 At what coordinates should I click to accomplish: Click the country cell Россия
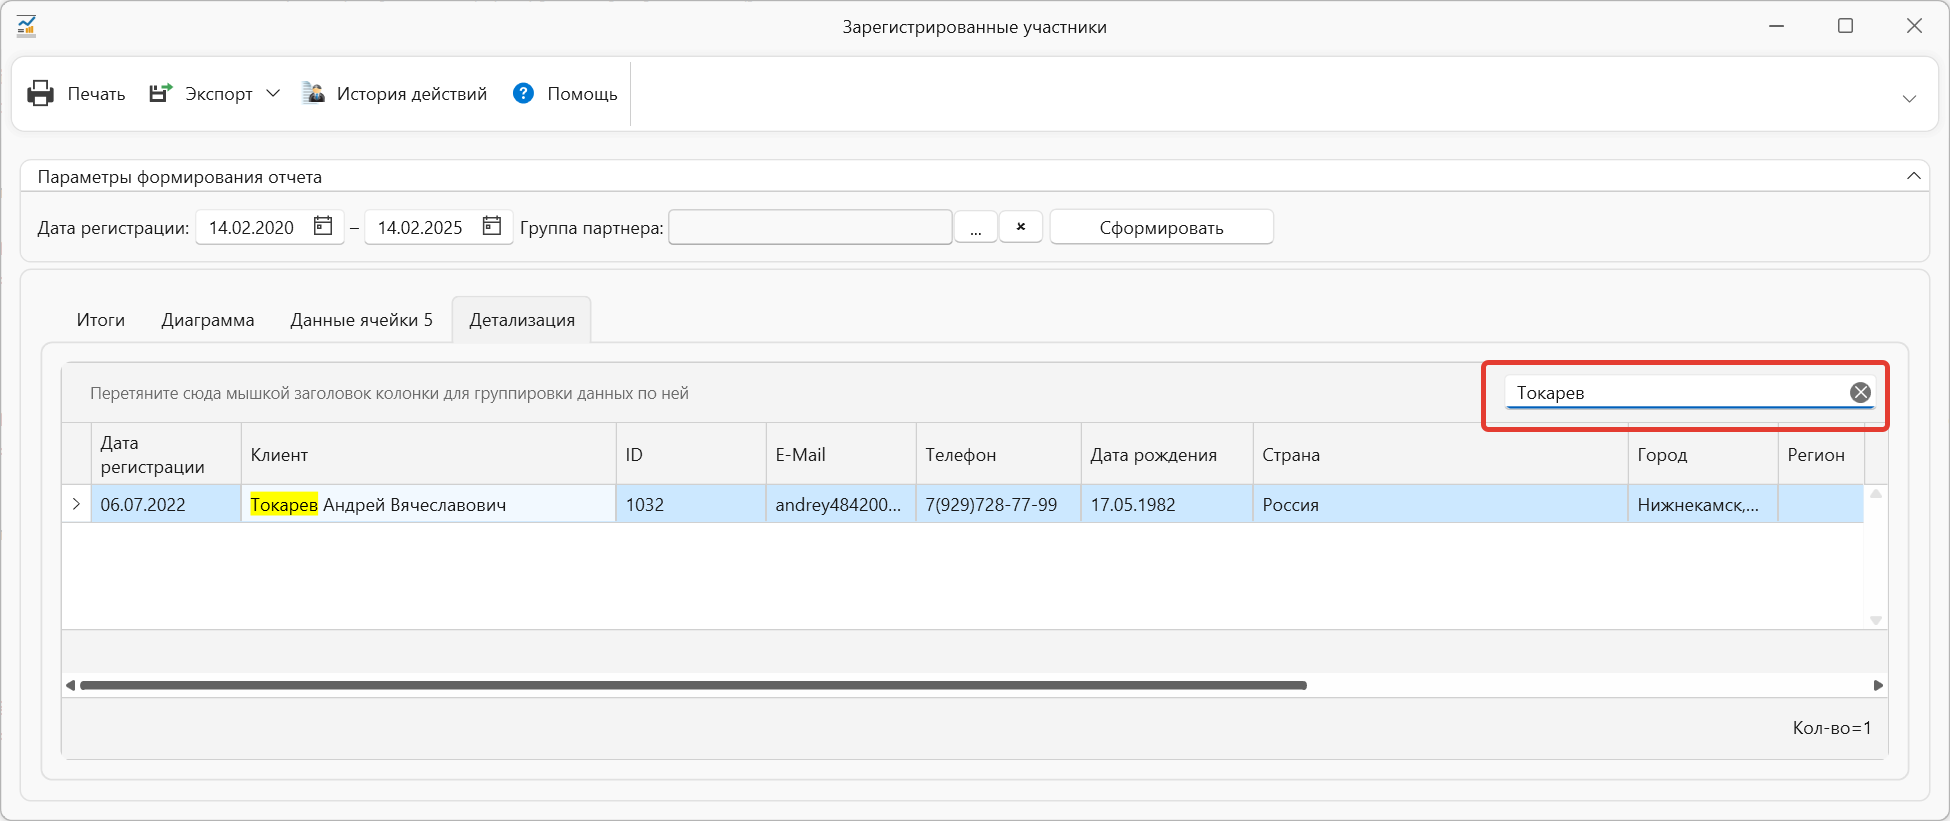(x=1440, y=504)
